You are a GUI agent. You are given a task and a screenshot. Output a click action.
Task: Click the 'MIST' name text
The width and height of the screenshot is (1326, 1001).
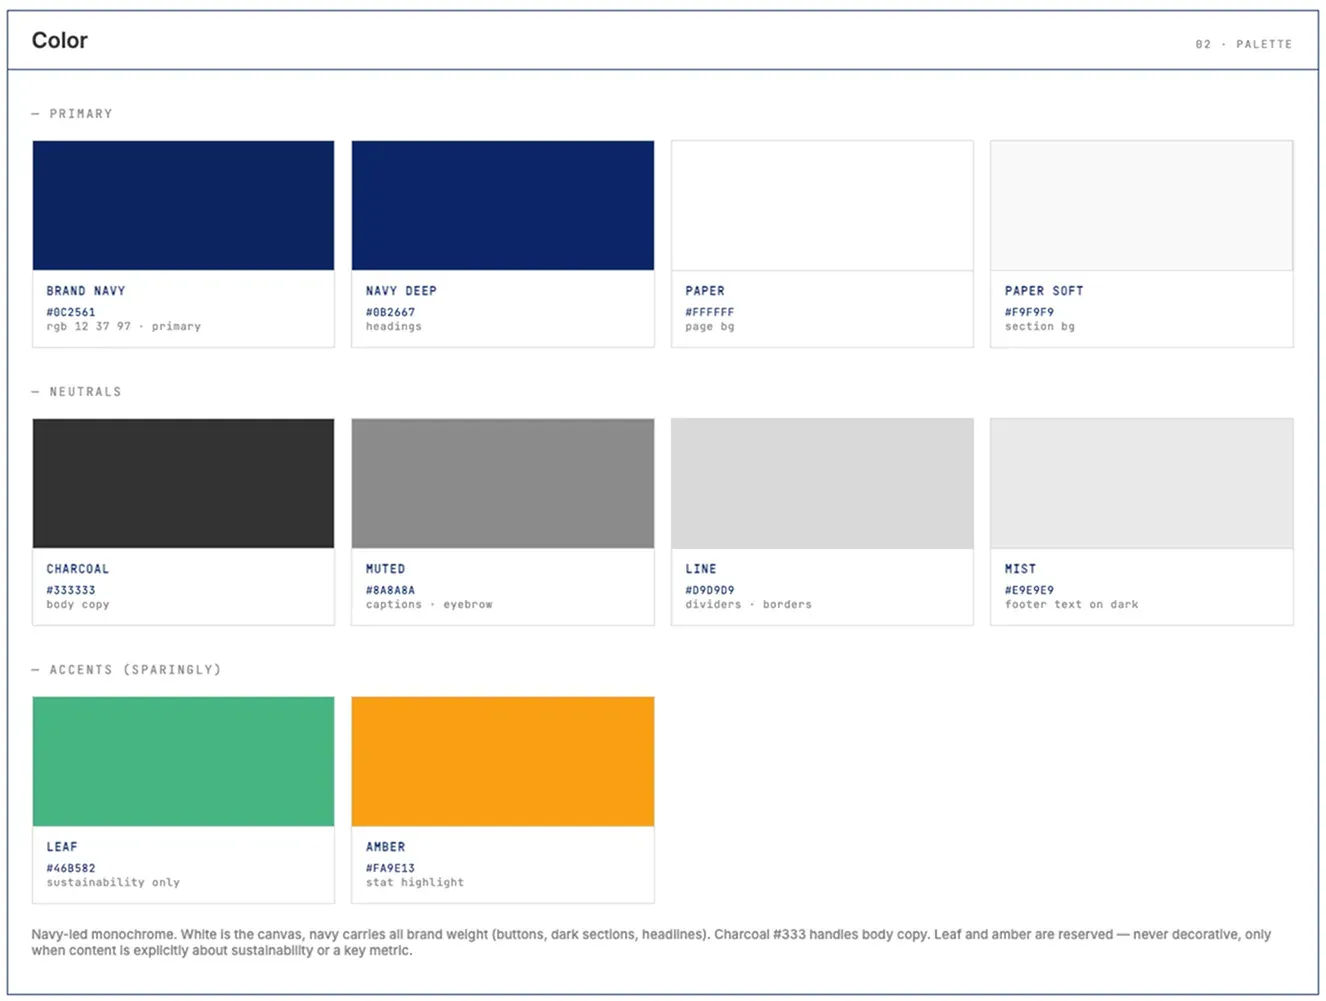click(1020, 569)
